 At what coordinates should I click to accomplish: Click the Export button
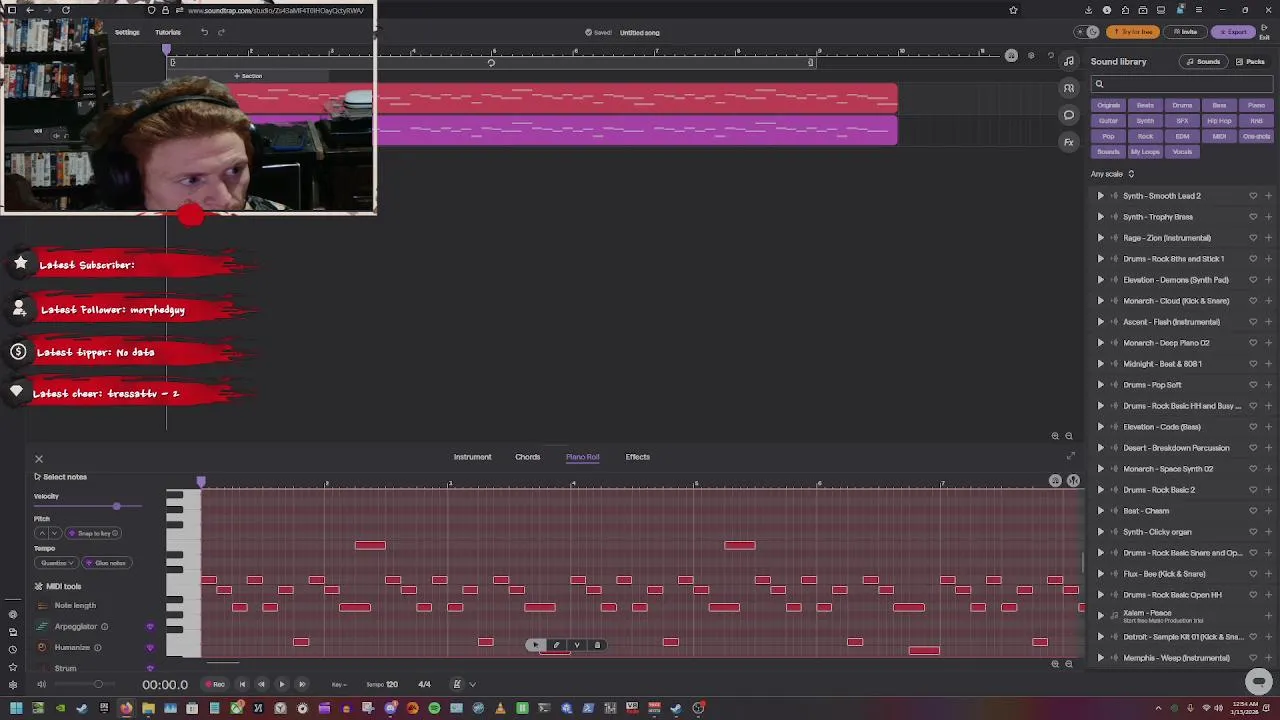[1234, 32]
